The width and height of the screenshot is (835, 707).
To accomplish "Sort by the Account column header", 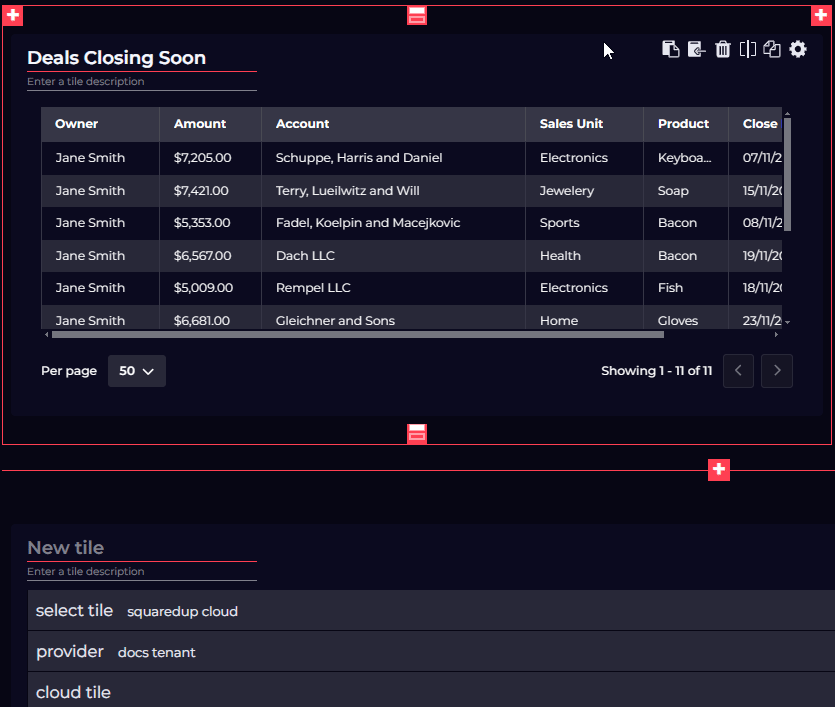I will pyautogui.click(x=394, y=124).
